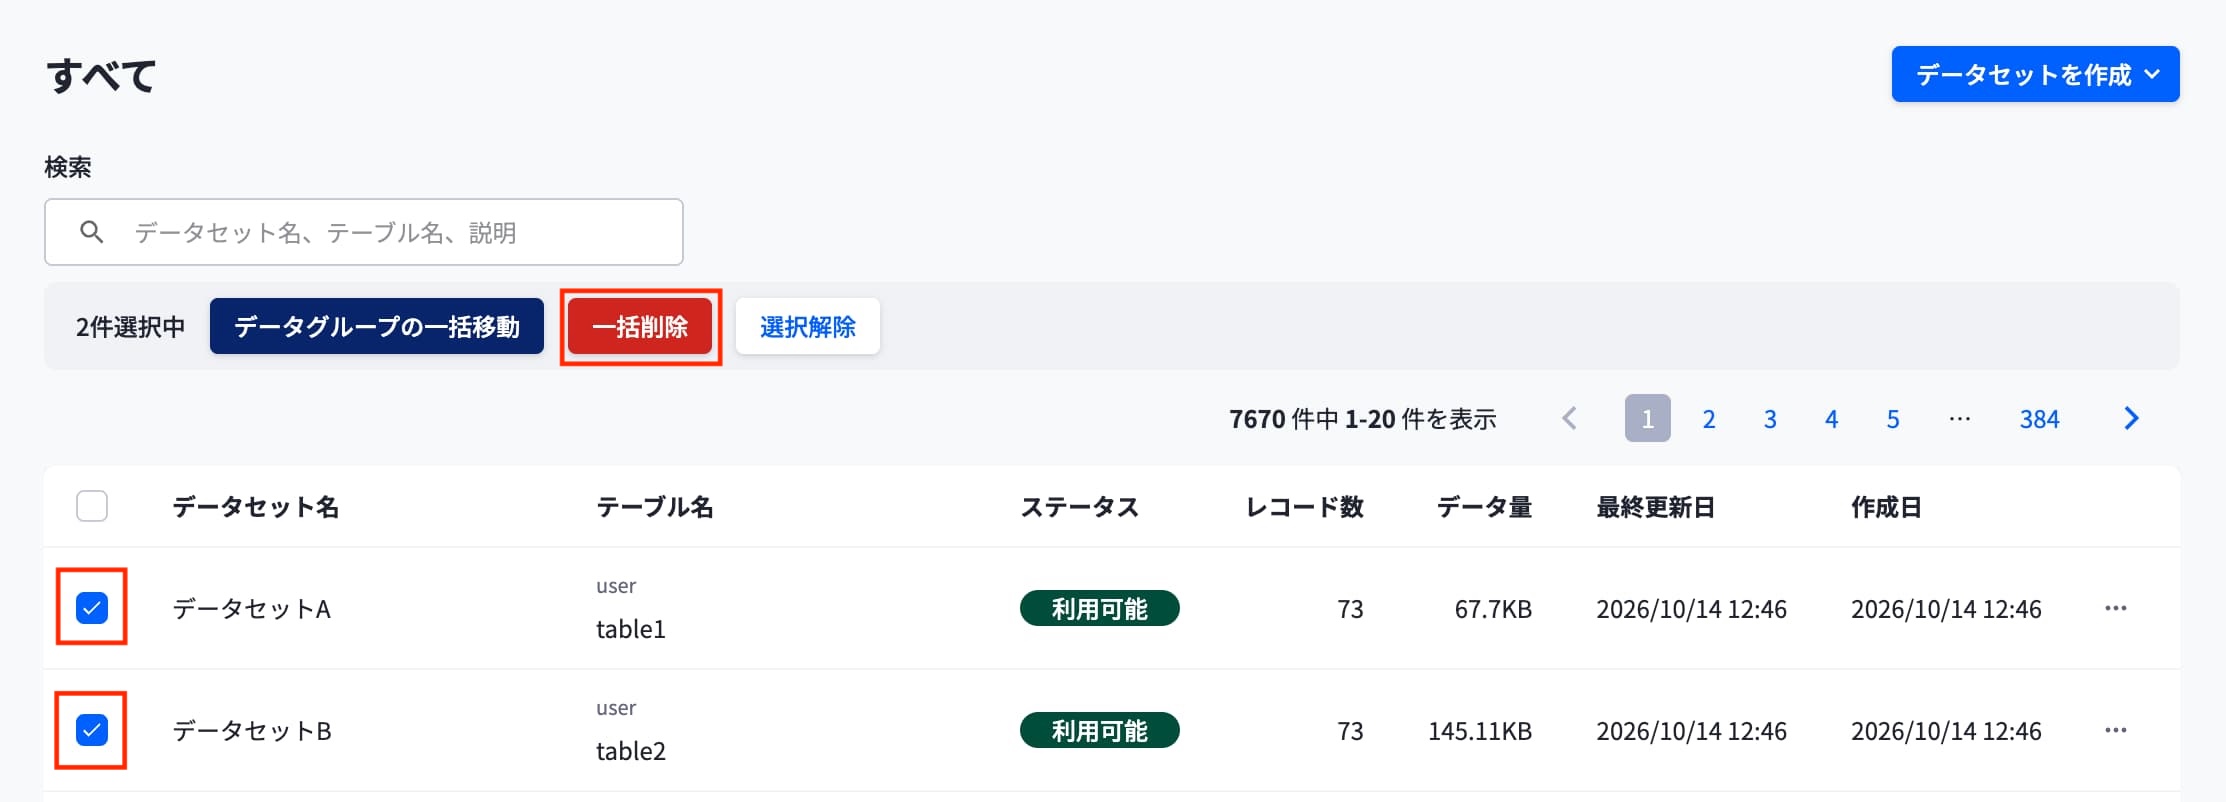Click the 一括削除 bulk delete button
The image size is (2226, 802).
(x=640, y=326)
